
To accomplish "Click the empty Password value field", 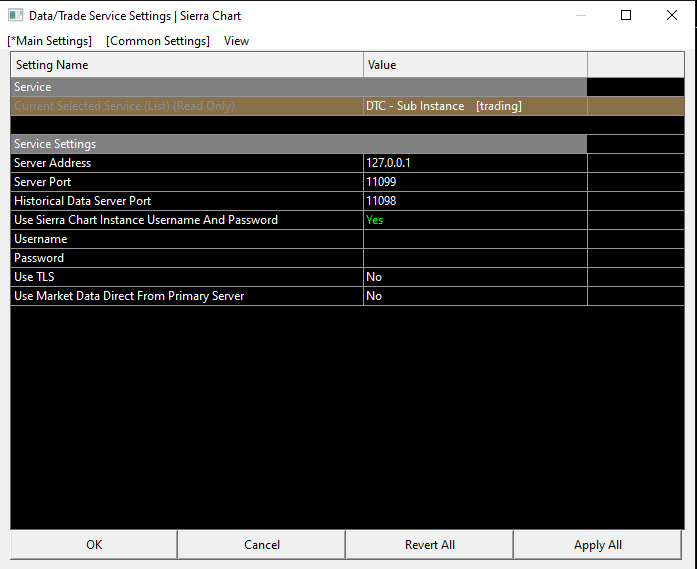I will [475, 258].
